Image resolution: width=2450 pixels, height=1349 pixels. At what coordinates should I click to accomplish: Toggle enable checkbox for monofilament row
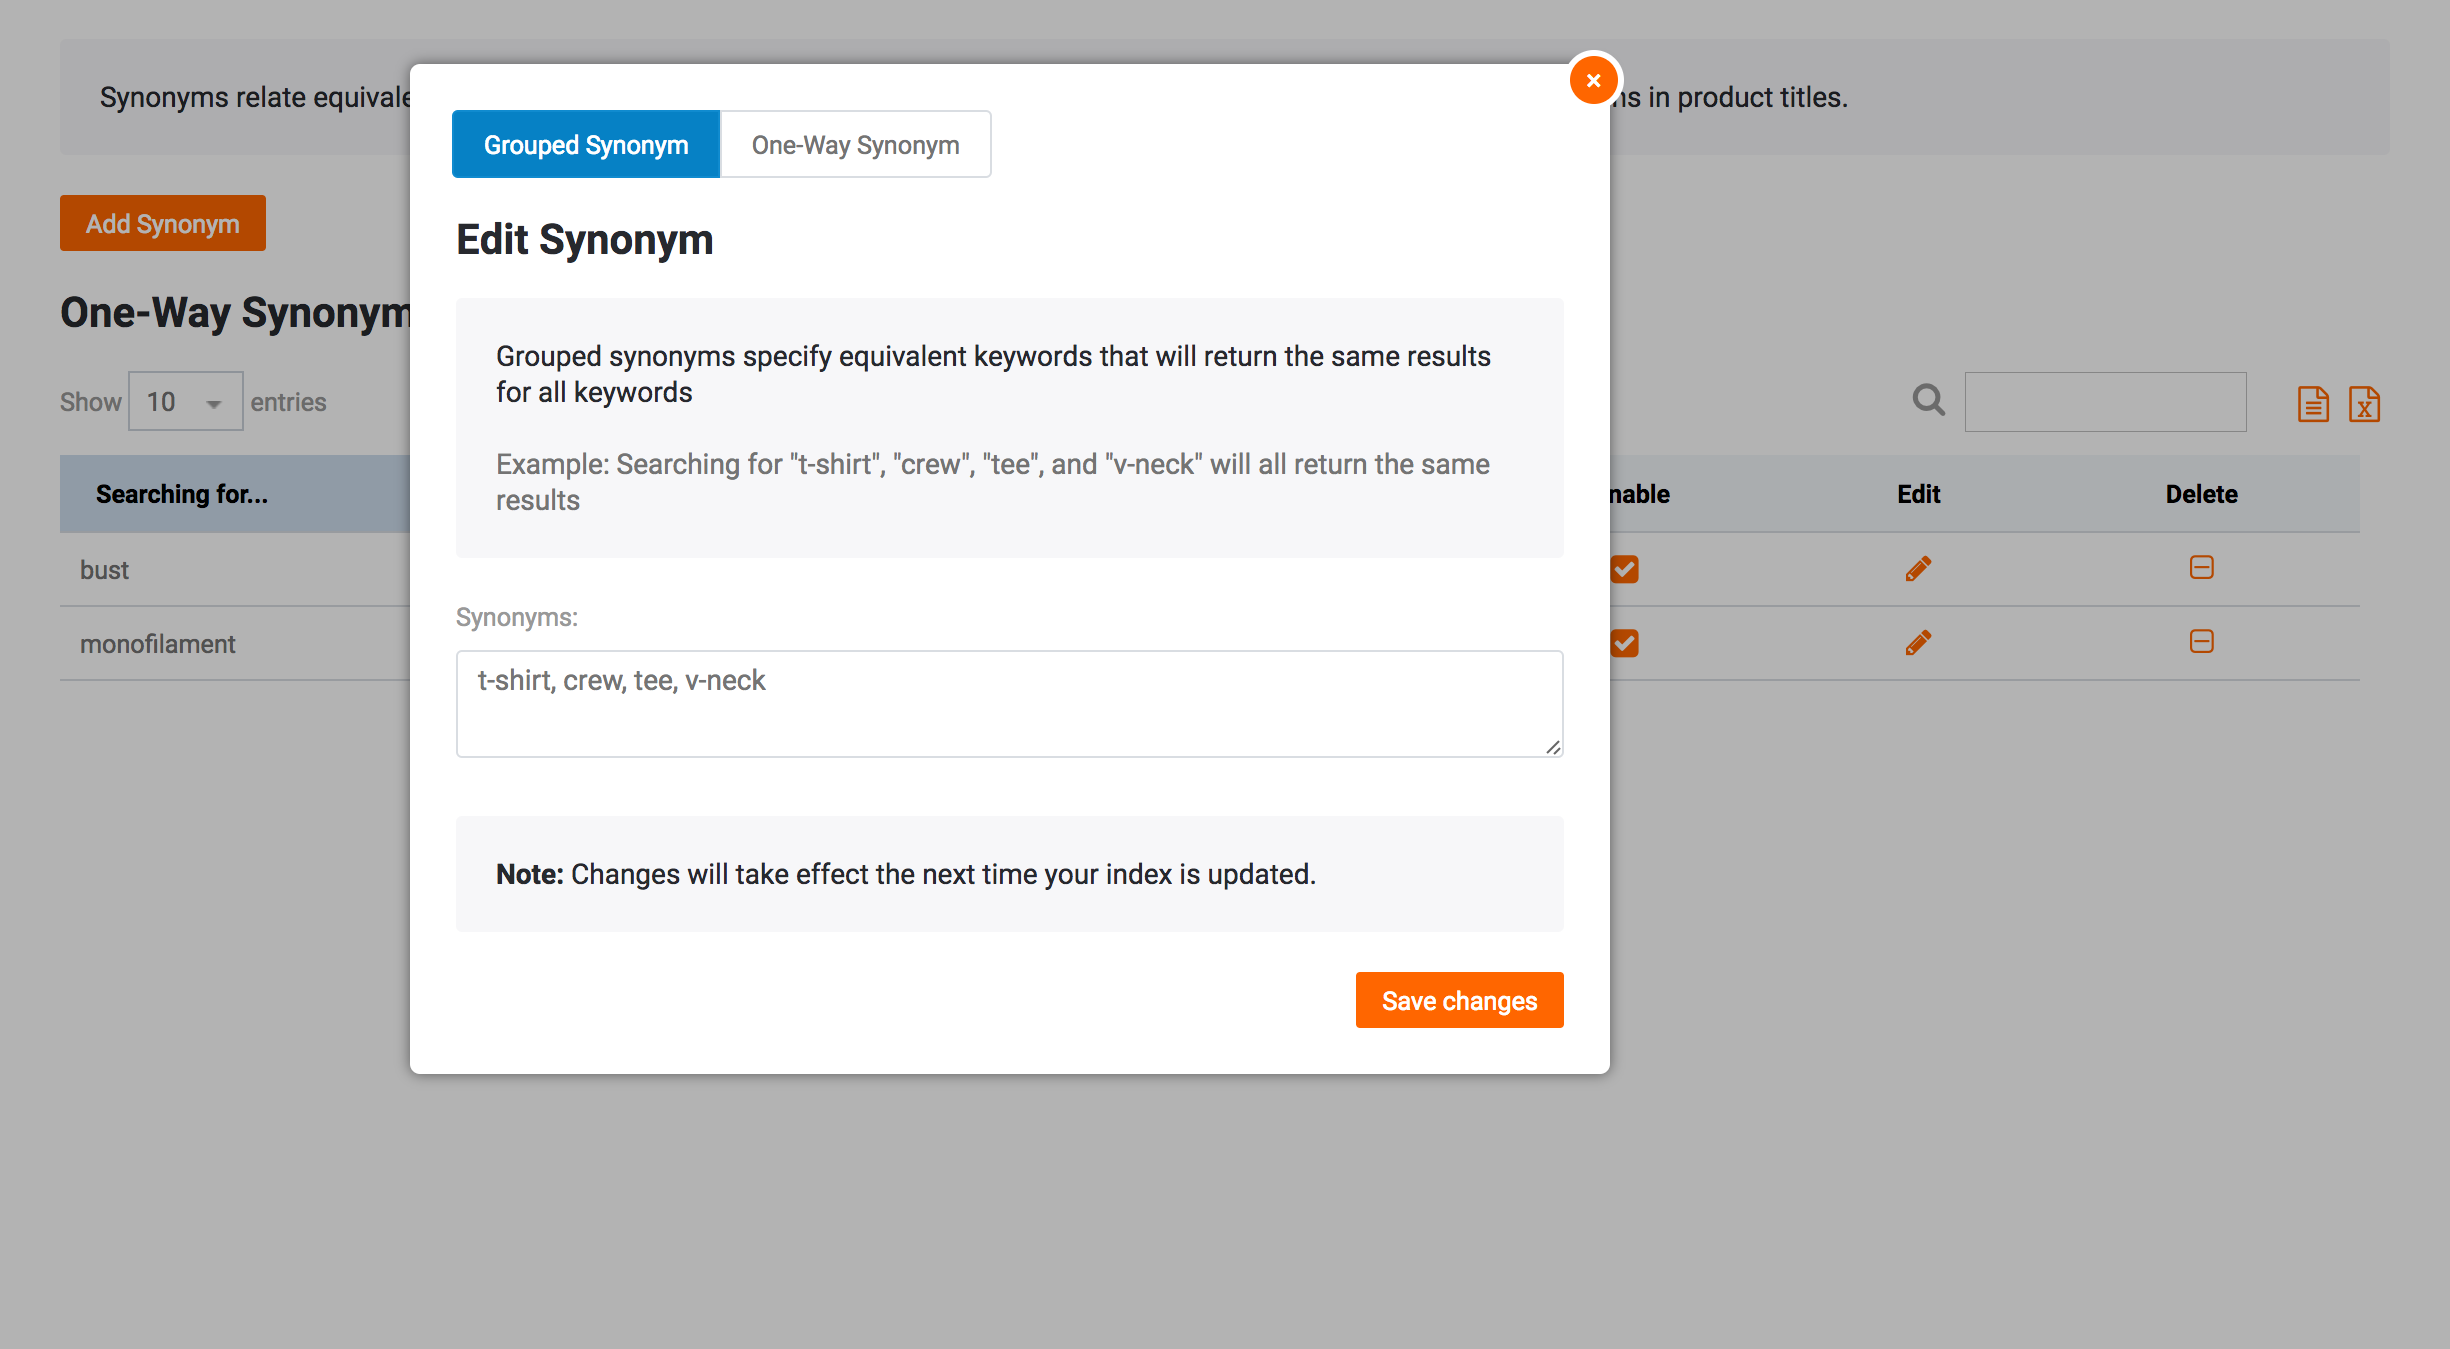pos(1625,643)
